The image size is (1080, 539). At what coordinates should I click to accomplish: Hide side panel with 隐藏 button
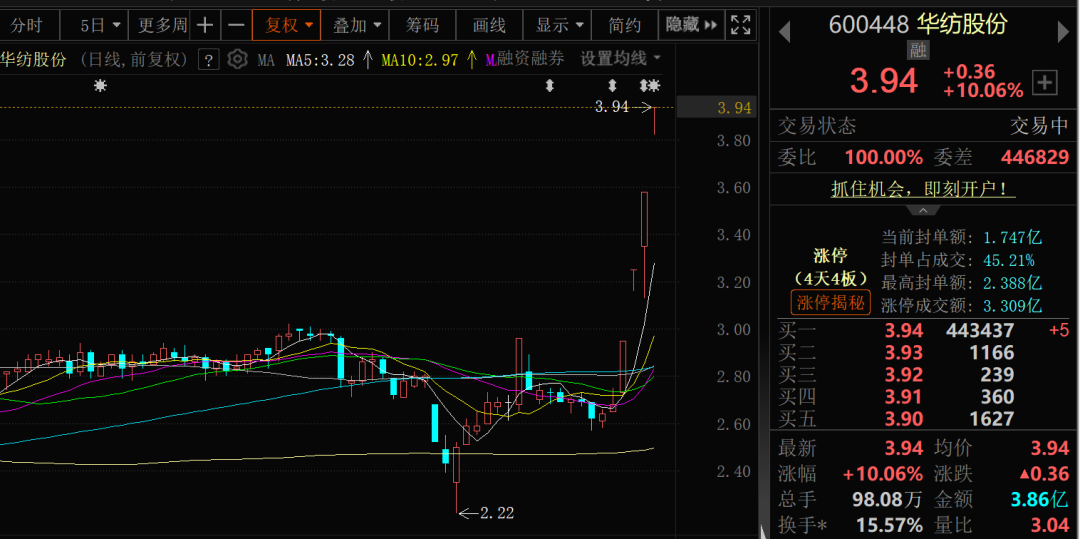coord(691,25)
